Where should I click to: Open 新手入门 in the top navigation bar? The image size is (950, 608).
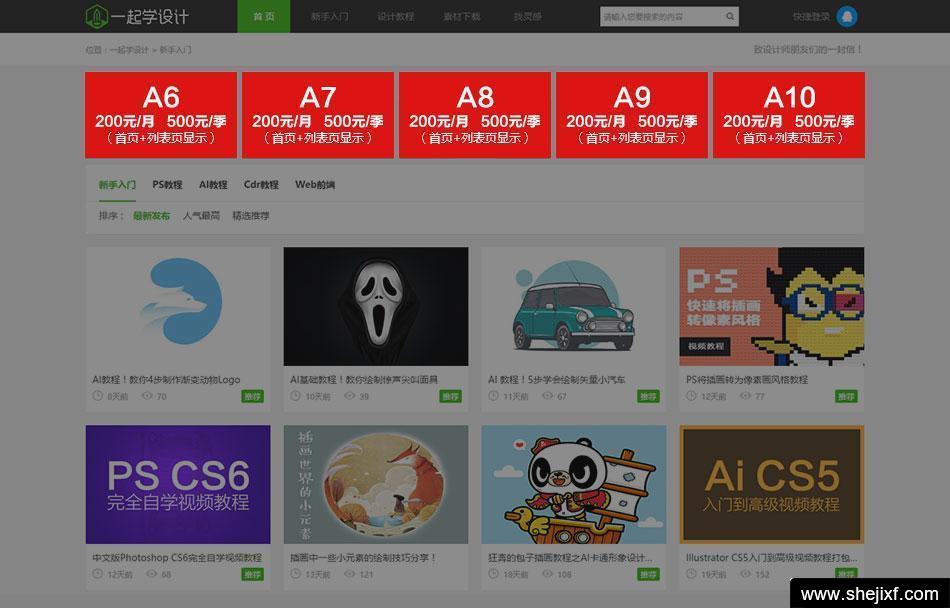(330, 16)
